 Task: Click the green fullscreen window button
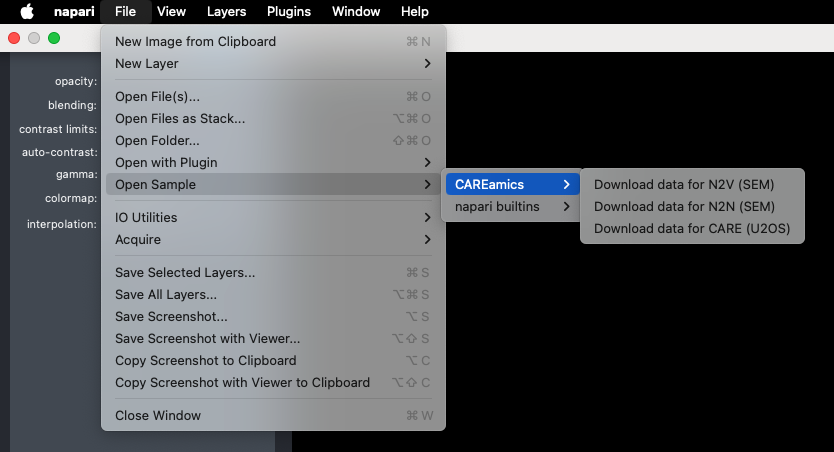pos(54,38)
